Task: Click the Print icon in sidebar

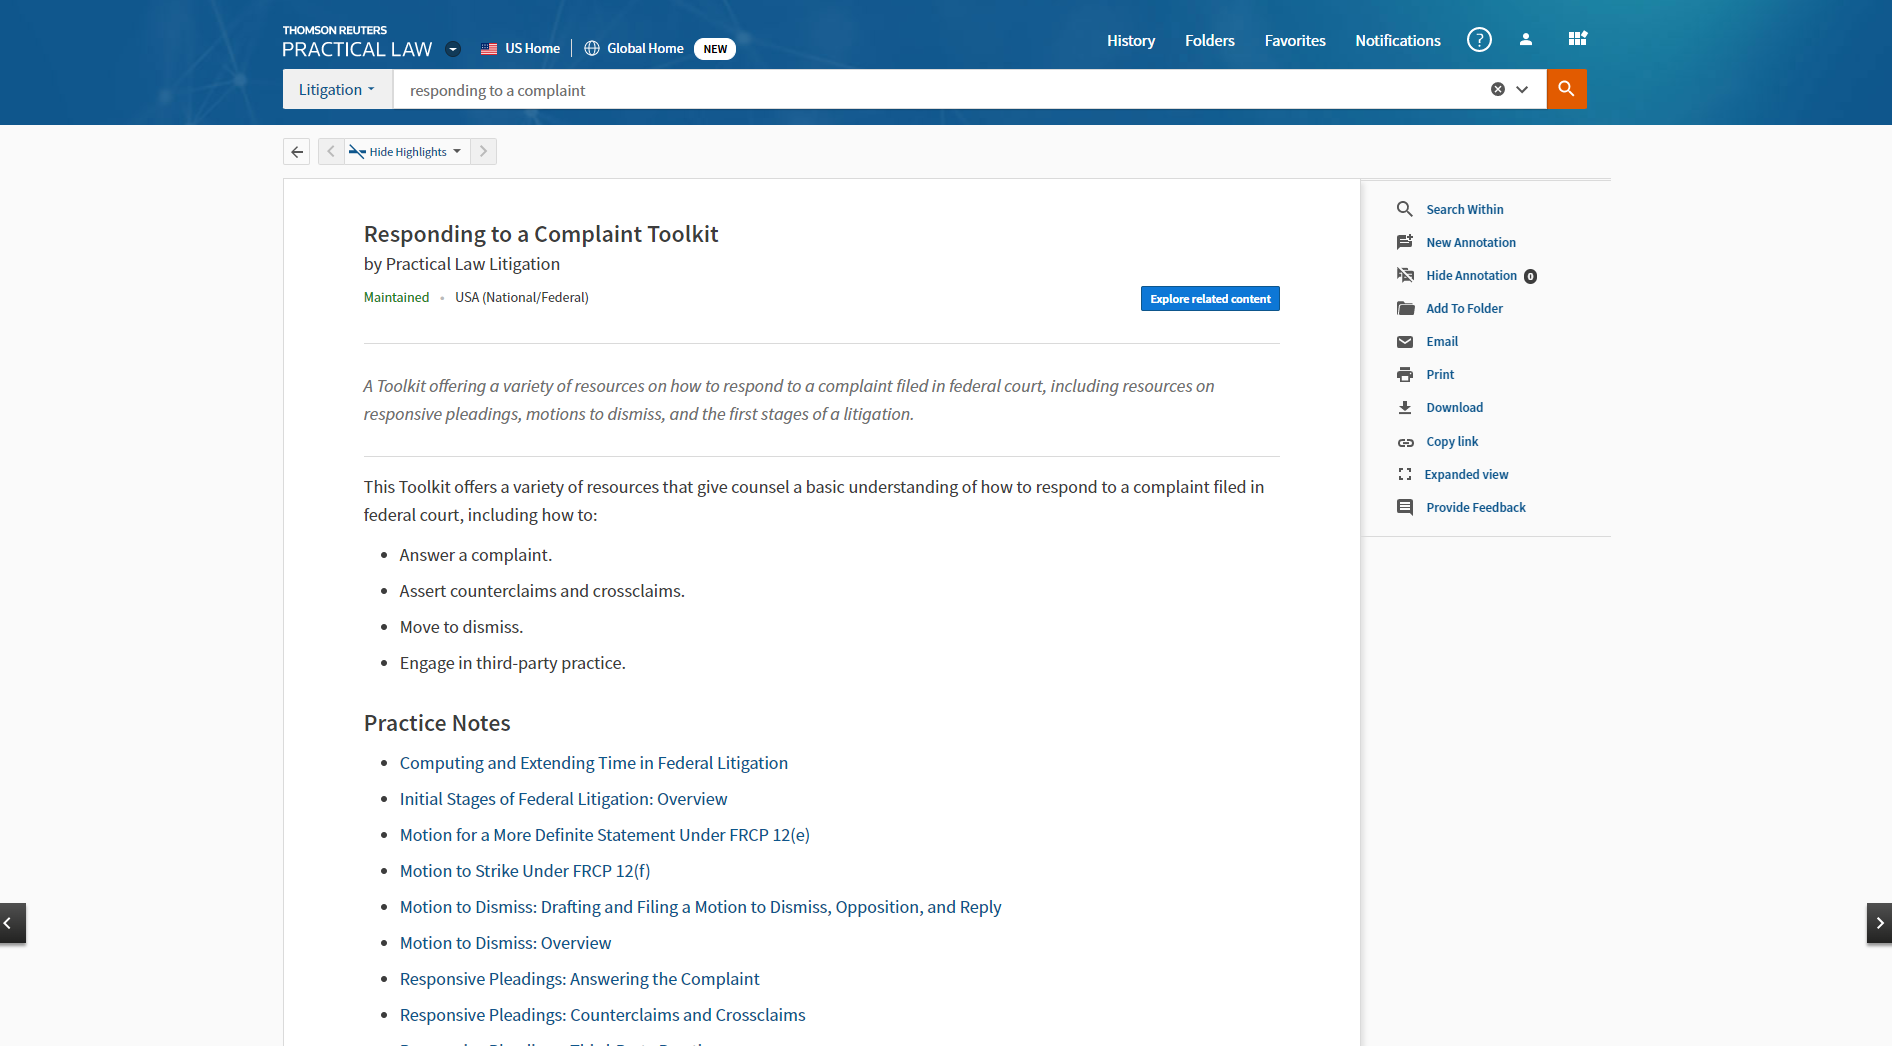Action: click(1405, 375)
